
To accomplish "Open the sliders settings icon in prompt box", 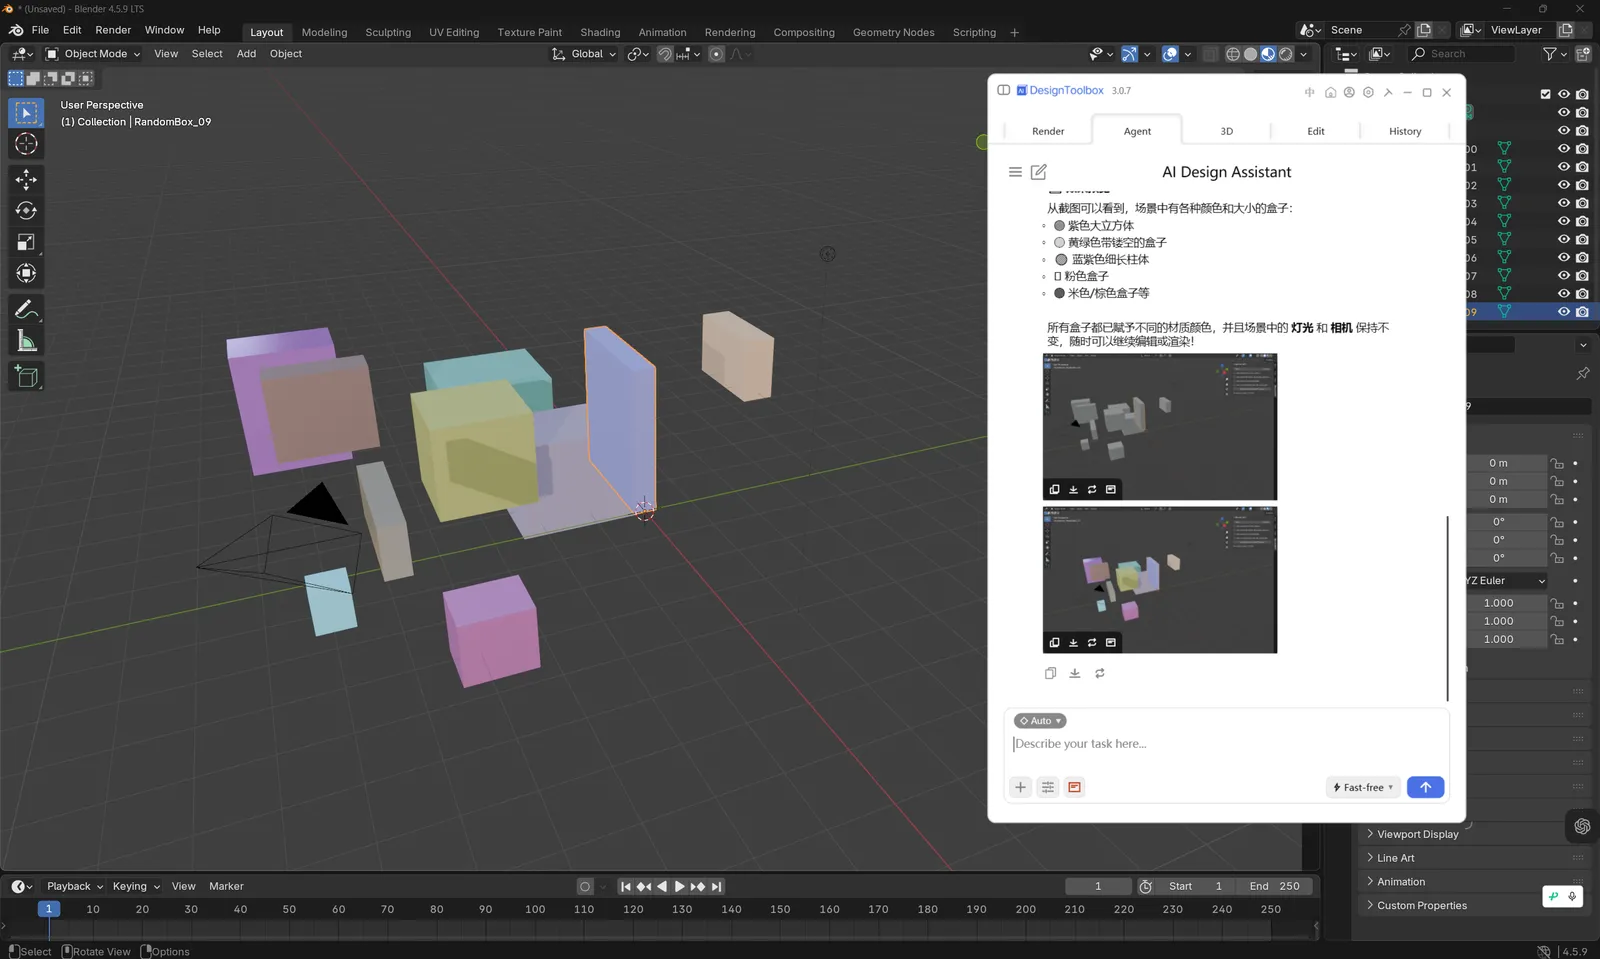I will 1047,787.
